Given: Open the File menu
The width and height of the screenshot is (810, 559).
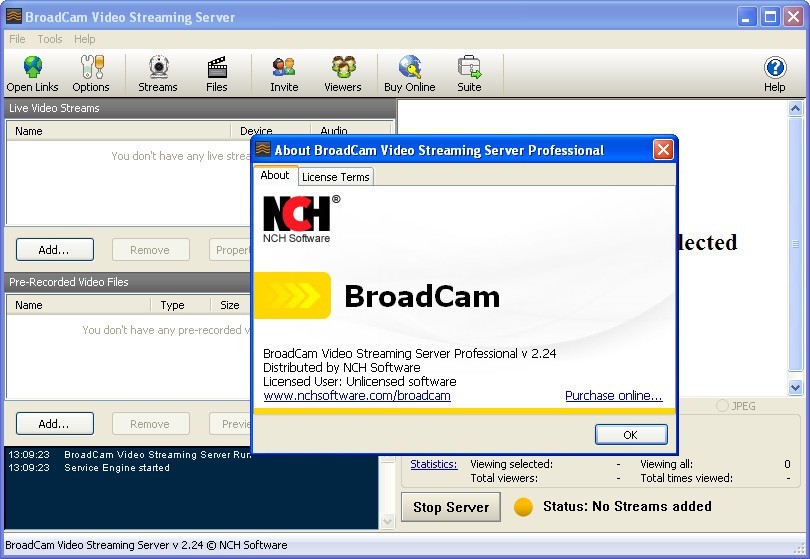Looking at the screenshot, I should tap(17, 39).
